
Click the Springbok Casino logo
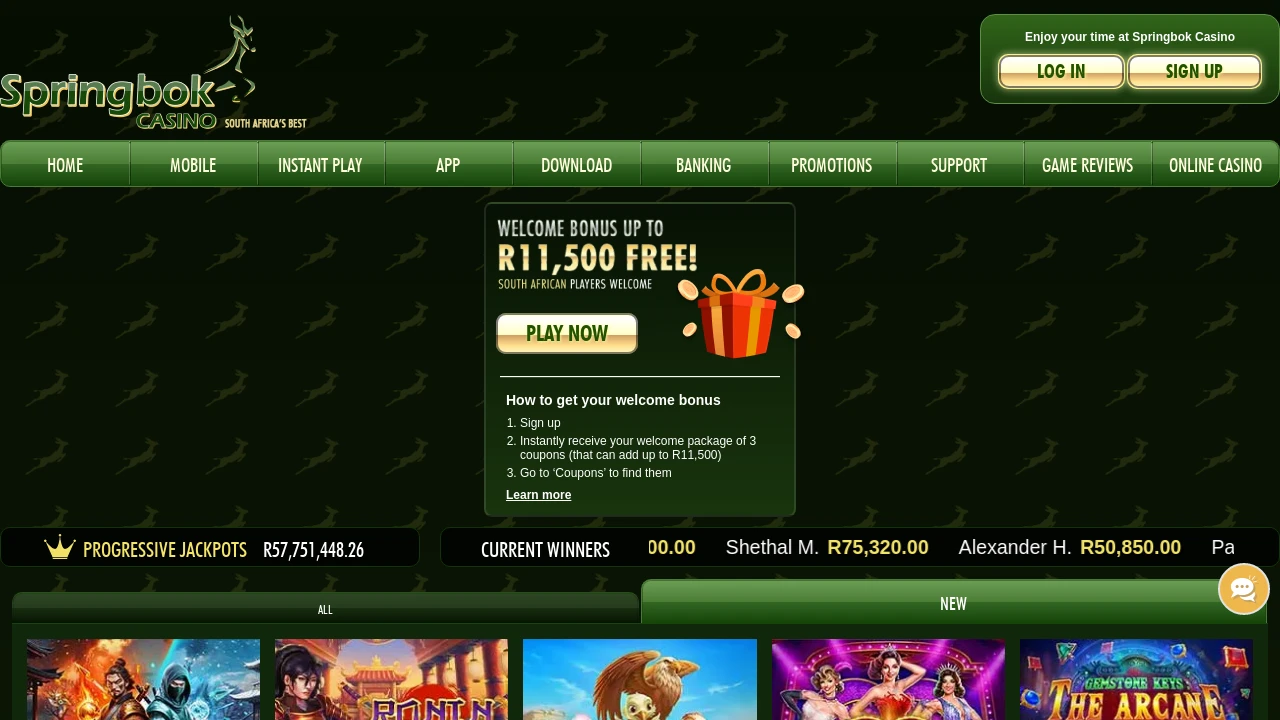point(153,72)
